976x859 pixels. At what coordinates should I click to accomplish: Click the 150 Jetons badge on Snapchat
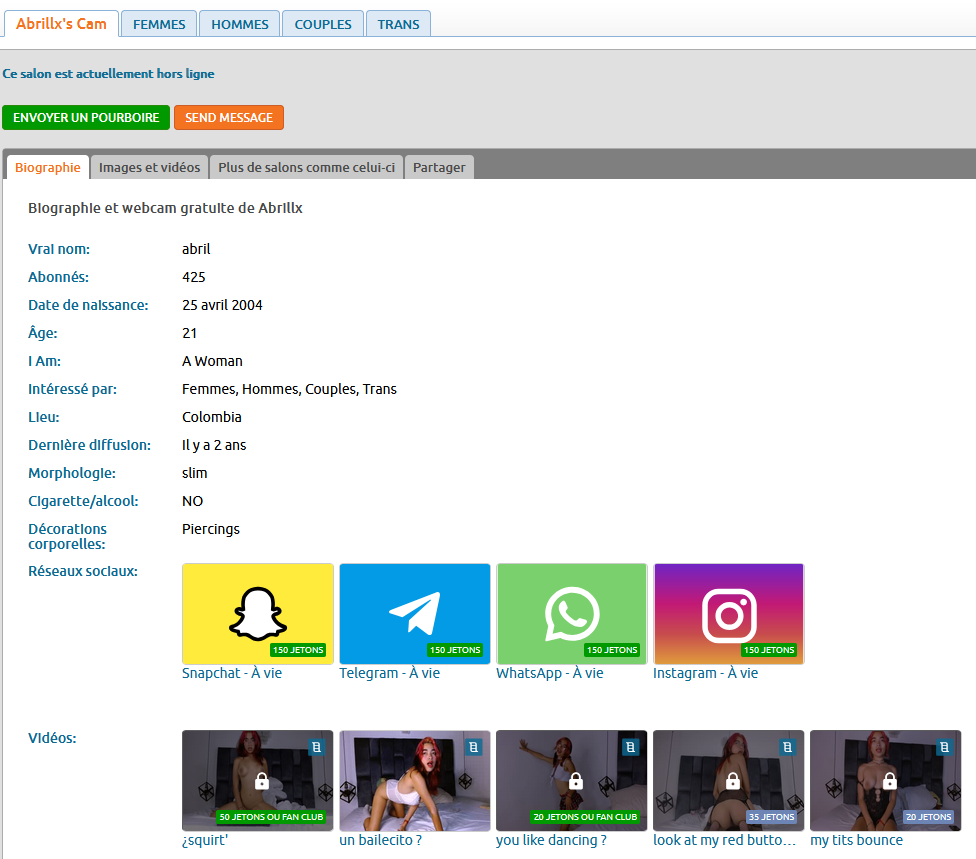pyautogui.click(x=298, y=650)
